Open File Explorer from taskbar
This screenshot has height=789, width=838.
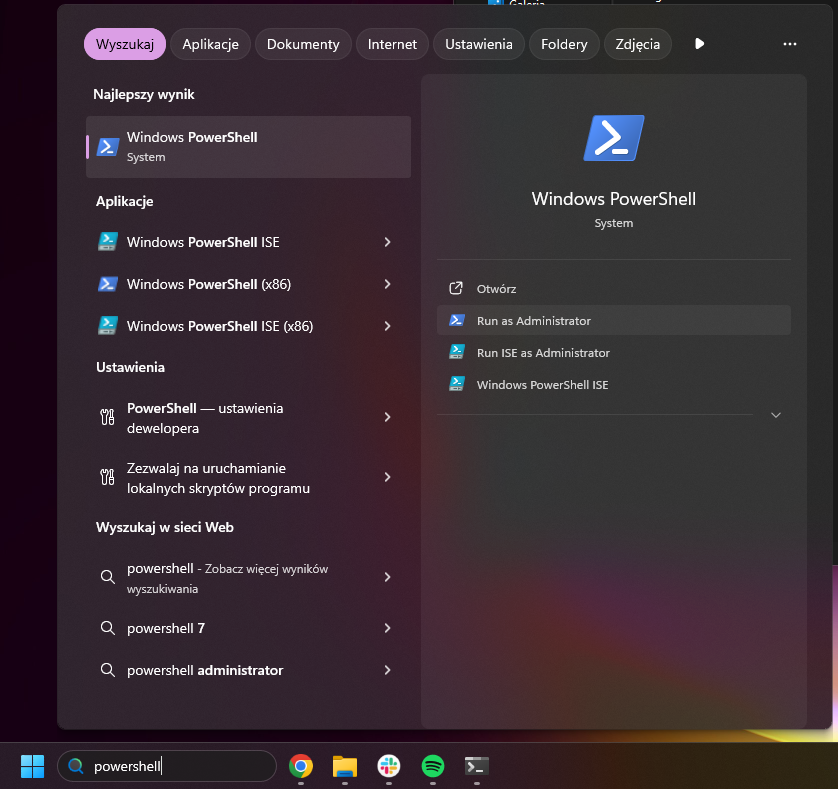pyautogui.click(x=345, y=766)
